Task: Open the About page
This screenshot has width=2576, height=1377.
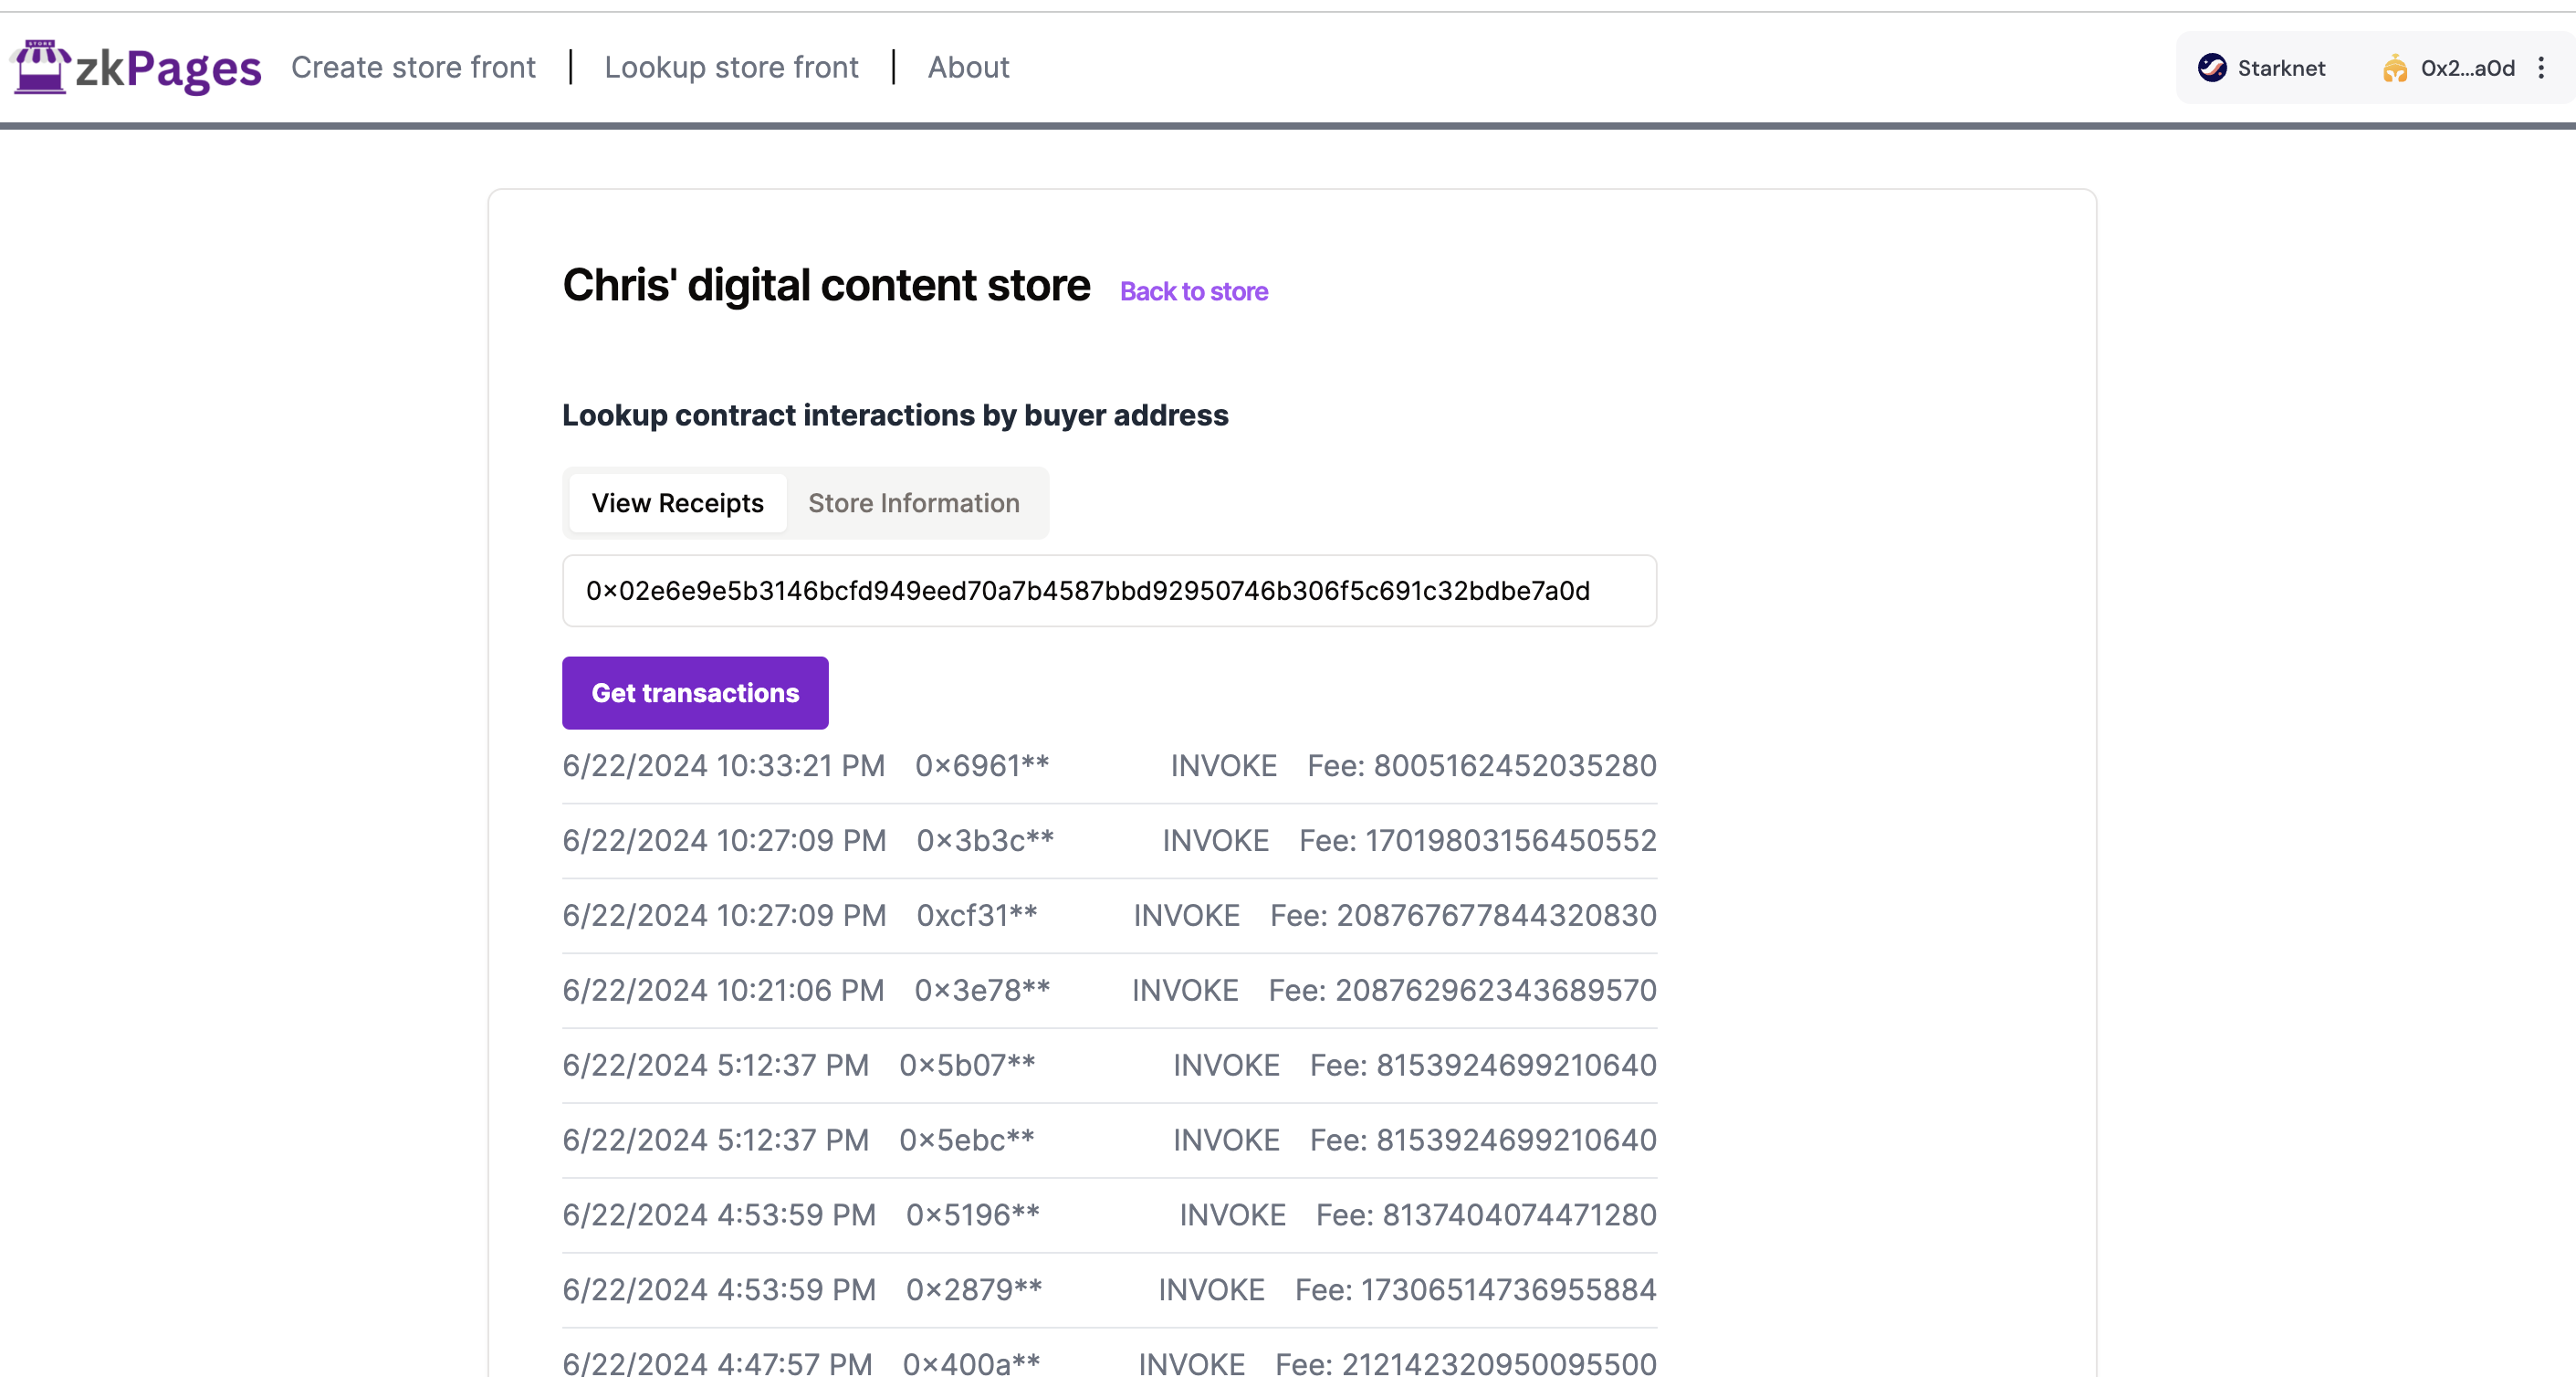Action: (x=968, y=67)
